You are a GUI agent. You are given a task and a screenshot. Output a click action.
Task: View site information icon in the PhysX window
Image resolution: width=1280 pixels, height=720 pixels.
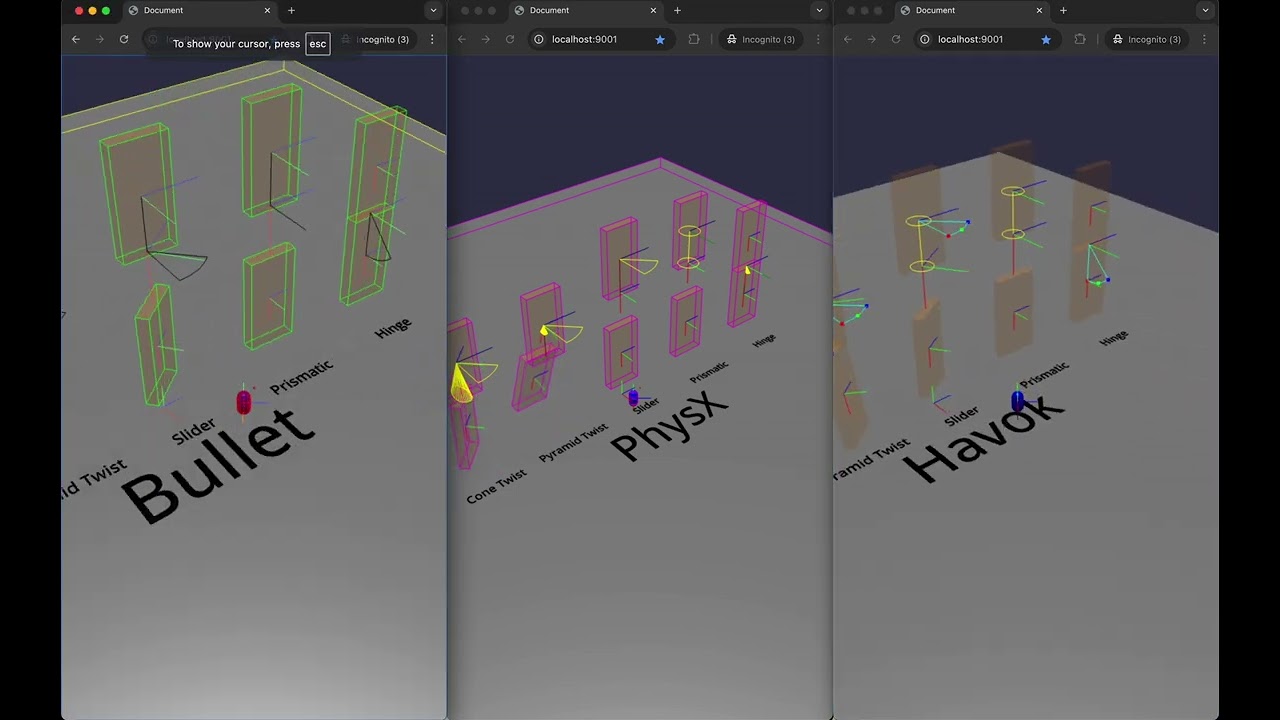coord(538,39)
